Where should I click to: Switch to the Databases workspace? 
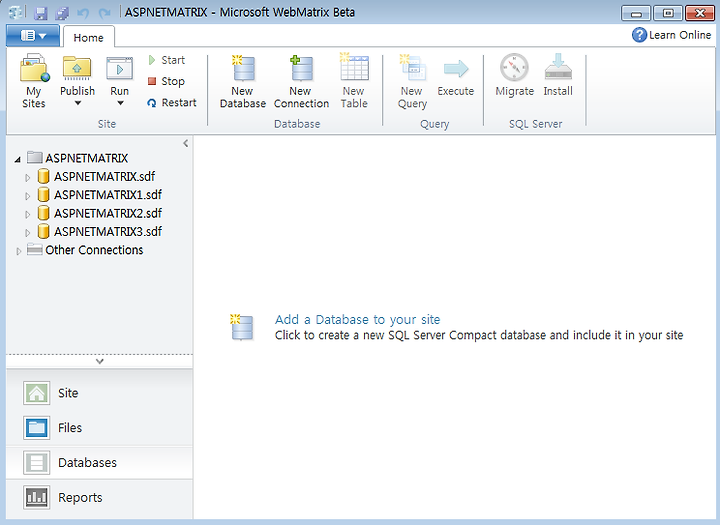99,463
